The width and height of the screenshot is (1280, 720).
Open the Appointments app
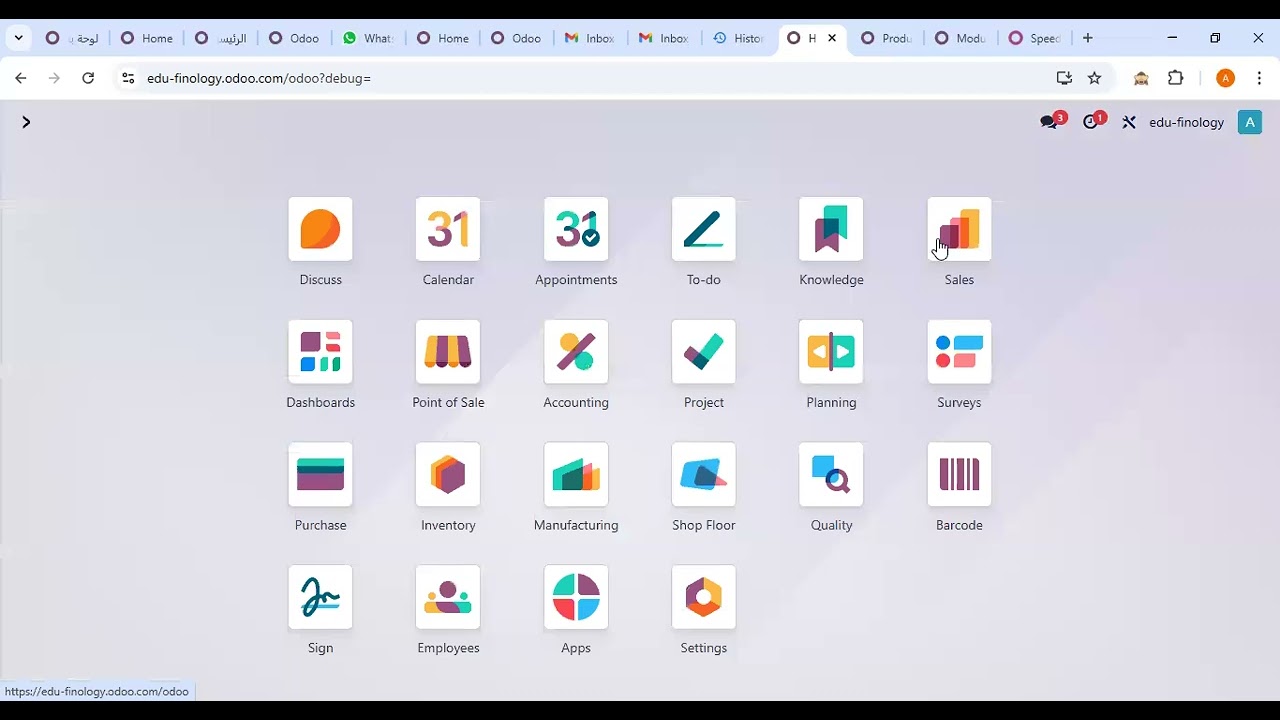[576, 230]
